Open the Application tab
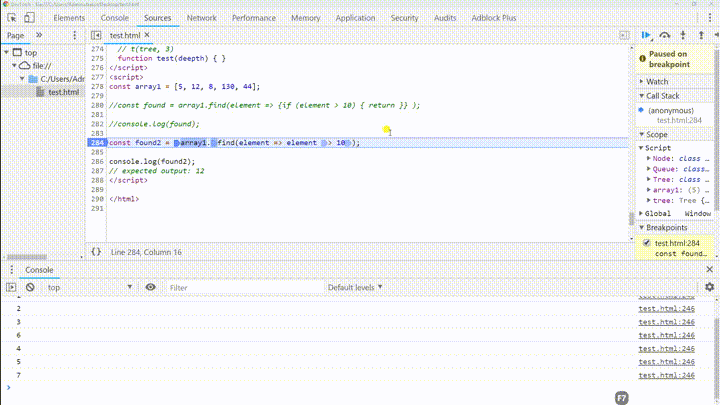720x405 pixels. [355, 18]
